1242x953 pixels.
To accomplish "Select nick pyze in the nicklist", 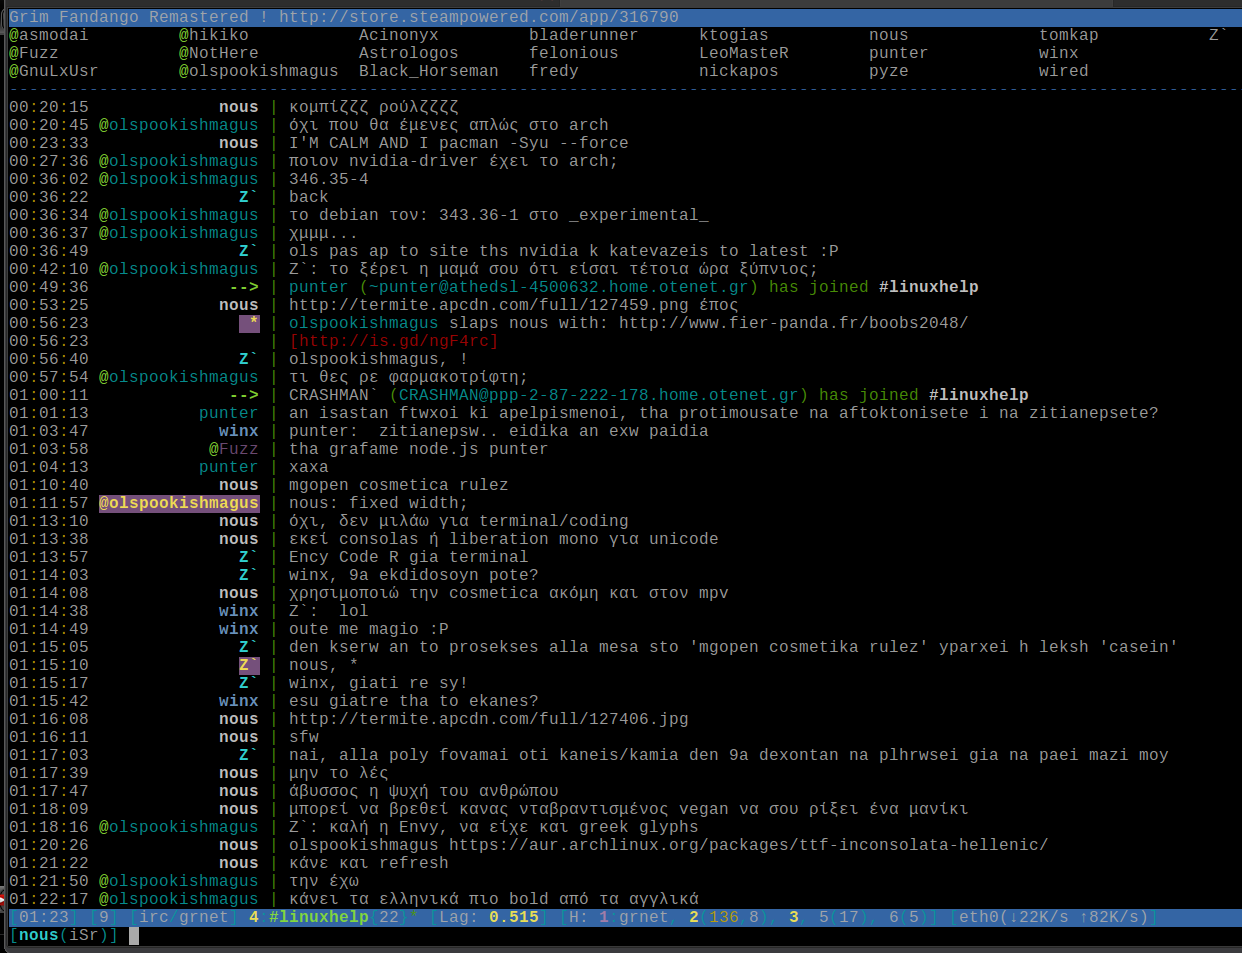I will 889,71.
